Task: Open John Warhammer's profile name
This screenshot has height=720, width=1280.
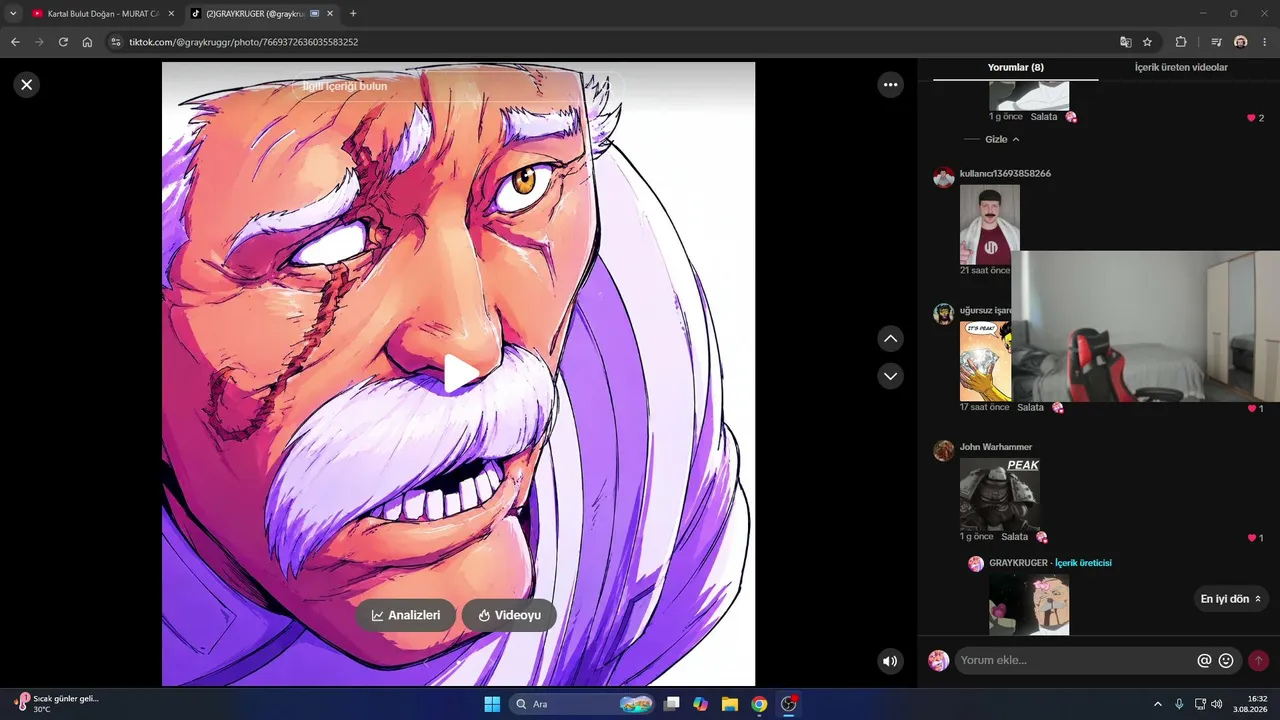Action: [996, 447]
